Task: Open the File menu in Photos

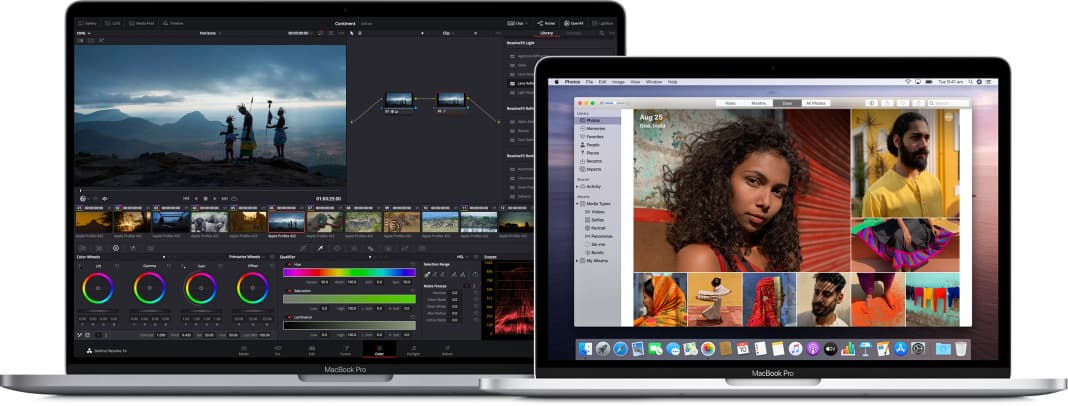Action: [x=590, y=82]
